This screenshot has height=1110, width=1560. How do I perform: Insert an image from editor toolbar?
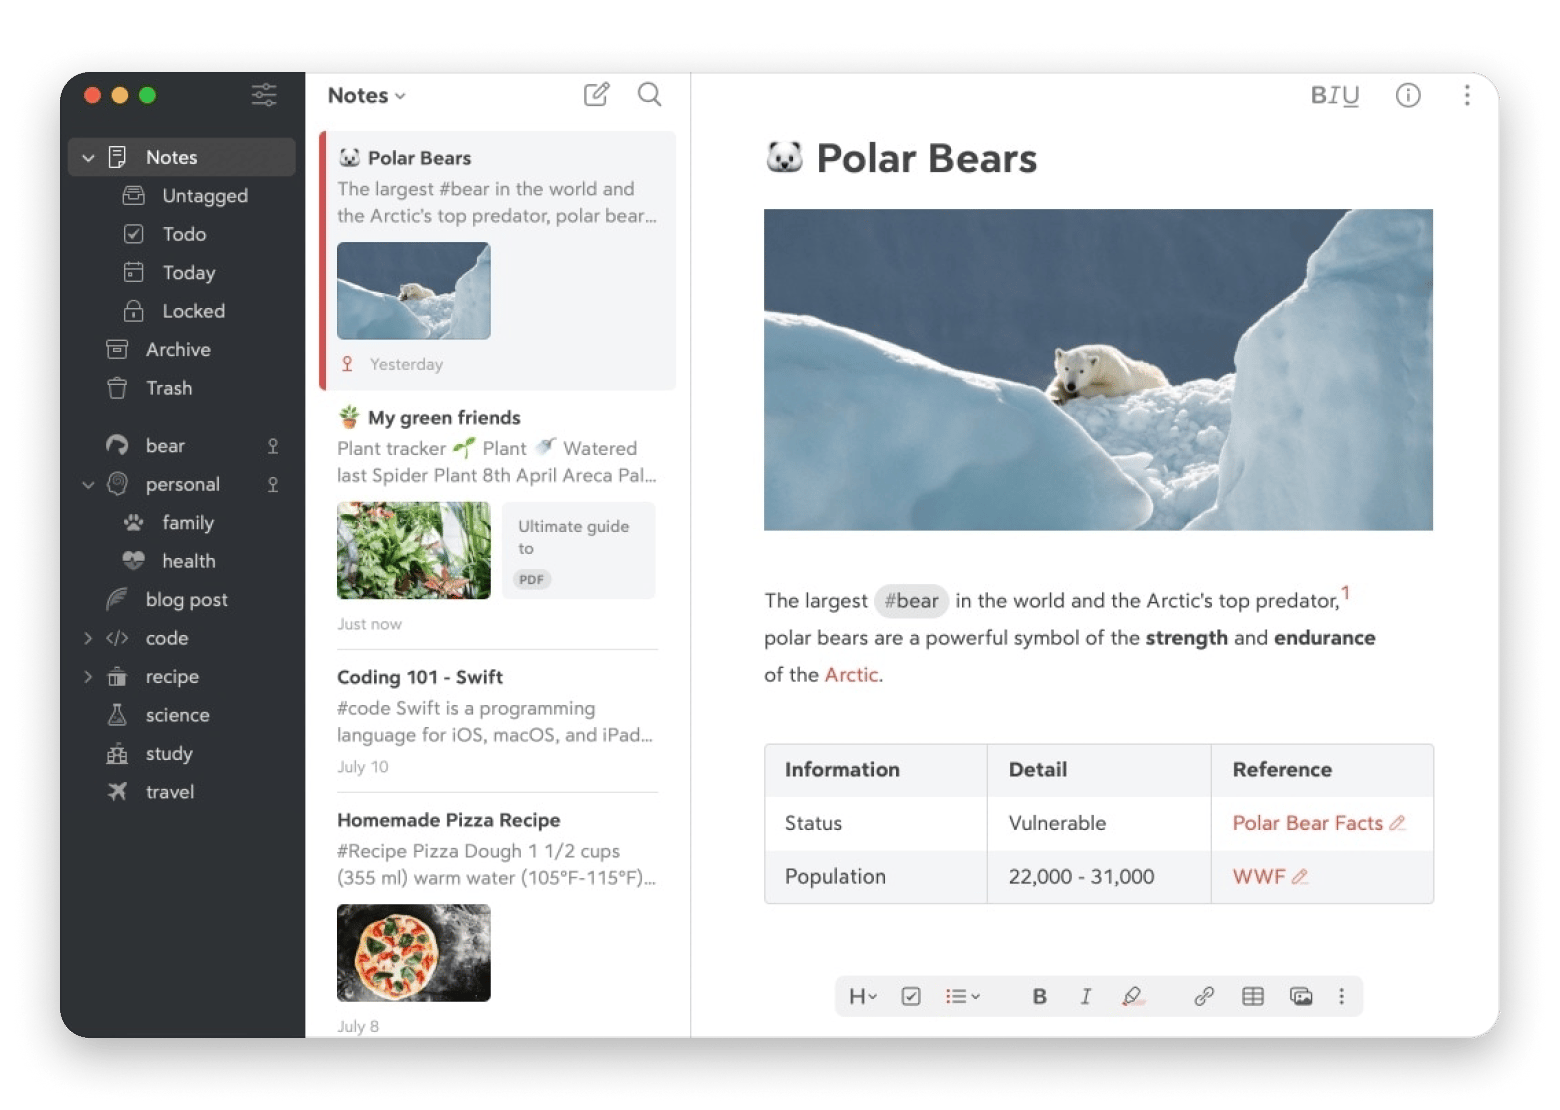[x=1300, y=996]
